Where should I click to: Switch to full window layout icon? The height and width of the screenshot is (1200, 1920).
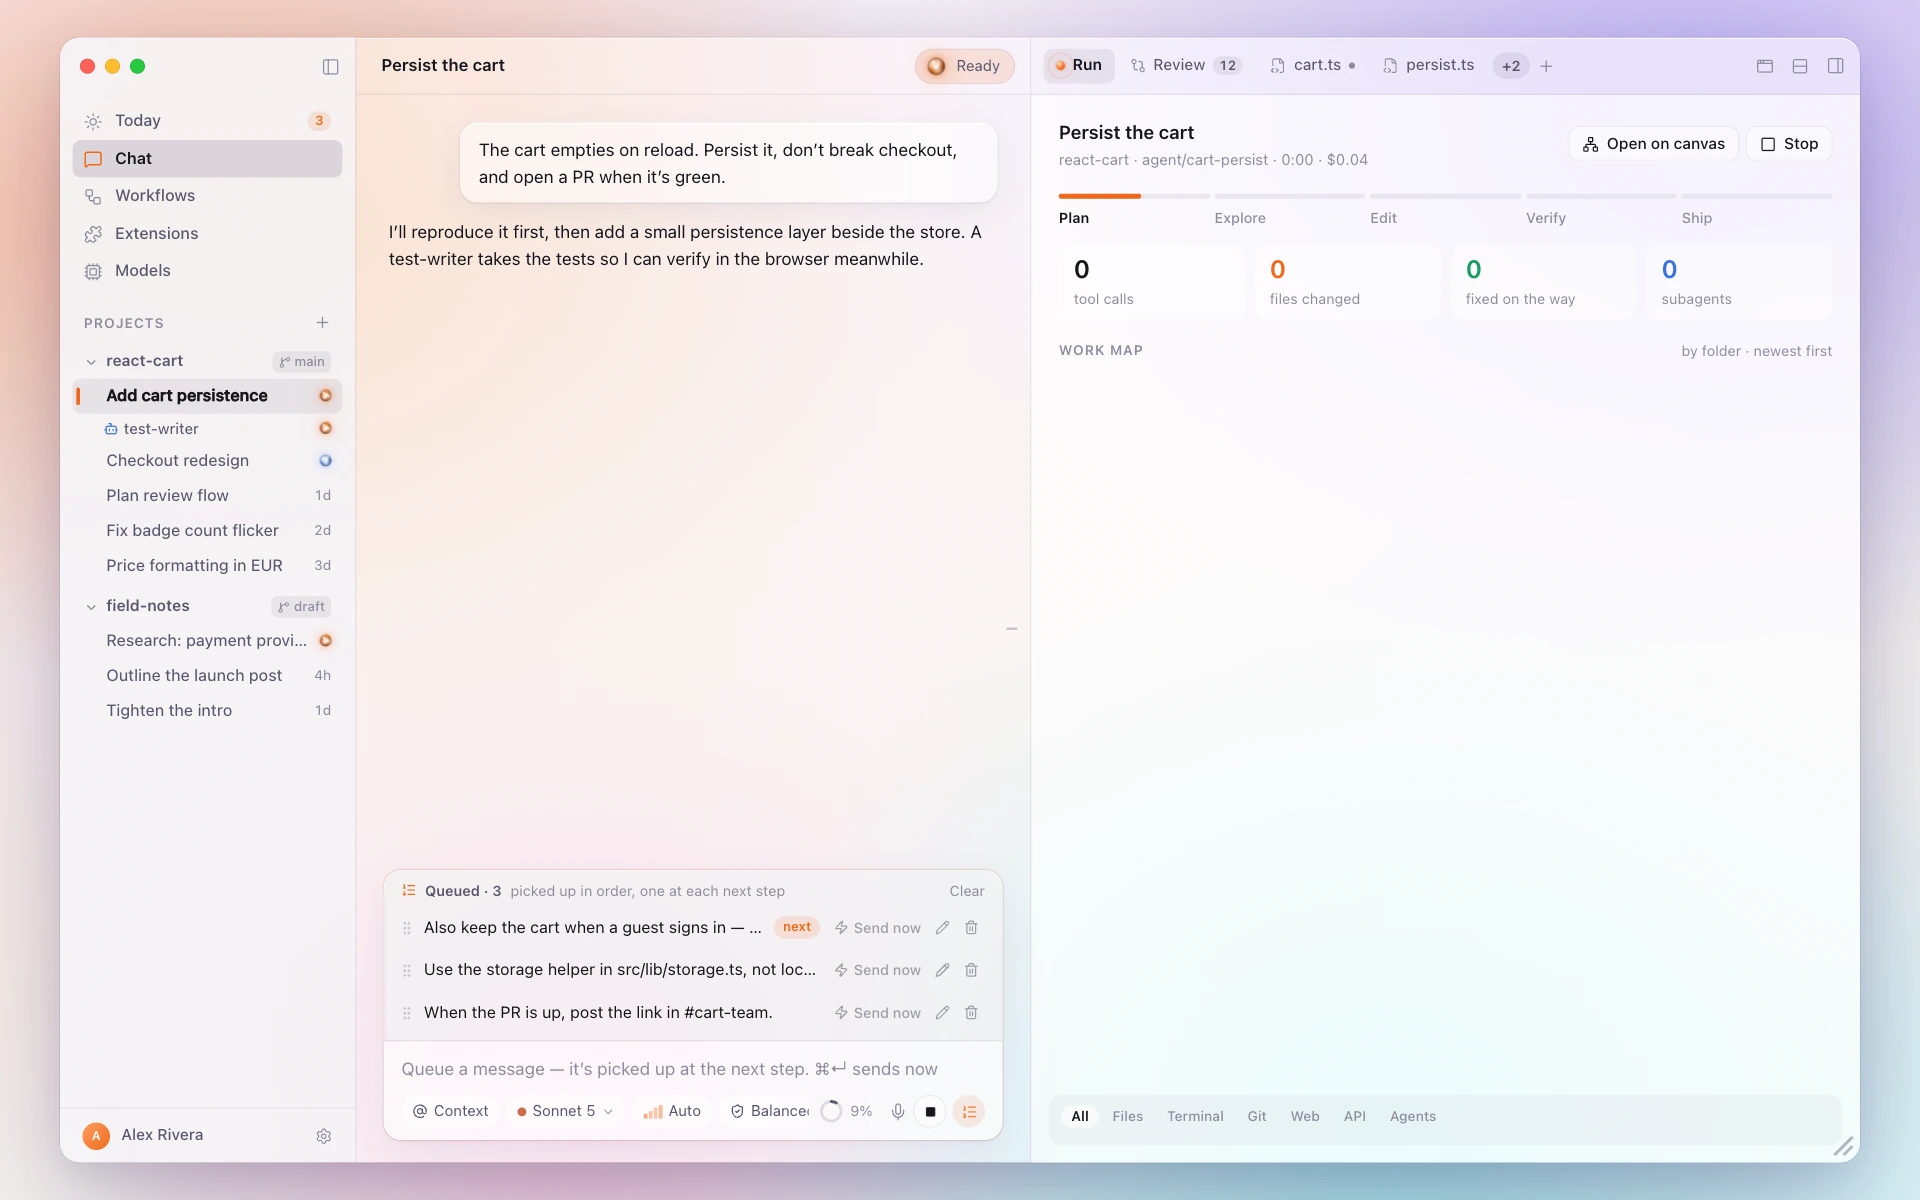point(1765,66)
